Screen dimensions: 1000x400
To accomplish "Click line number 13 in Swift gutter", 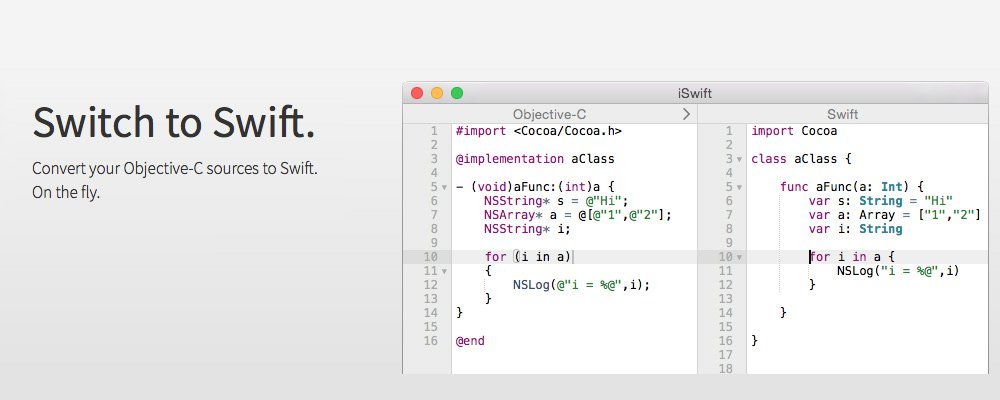I will tap(726, 299).
